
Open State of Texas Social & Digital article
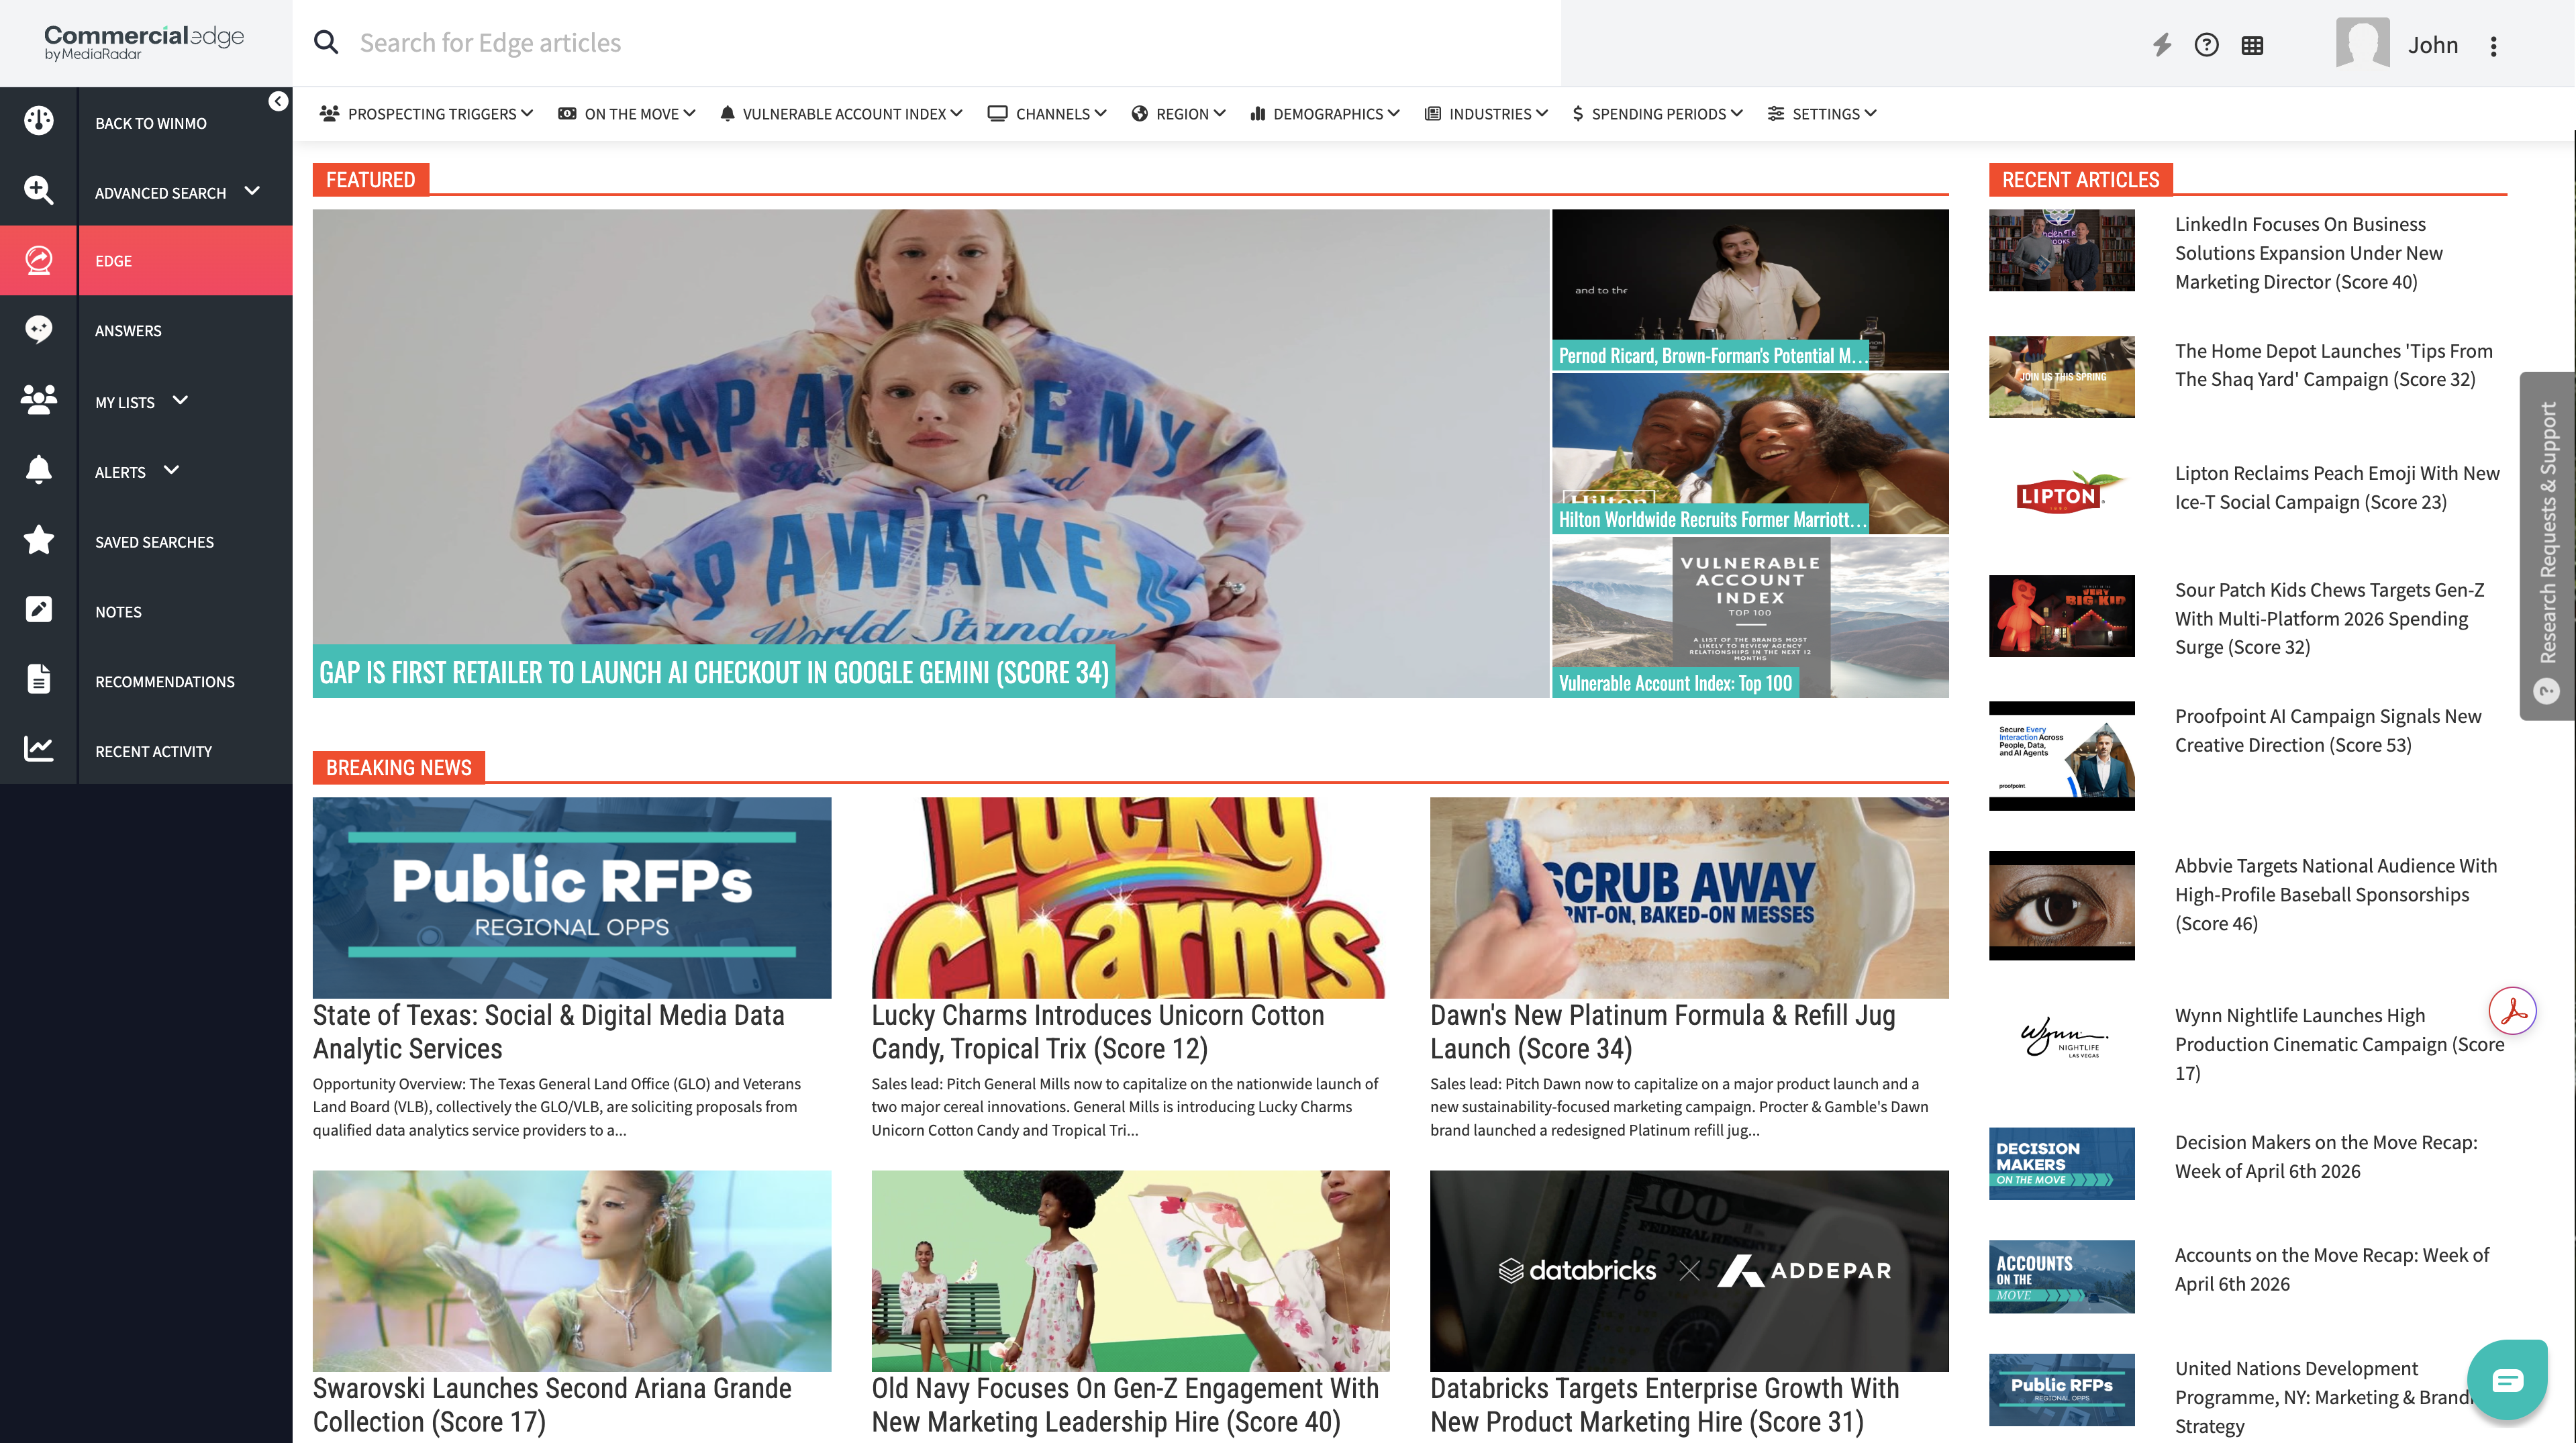(x=548, y=1032)
